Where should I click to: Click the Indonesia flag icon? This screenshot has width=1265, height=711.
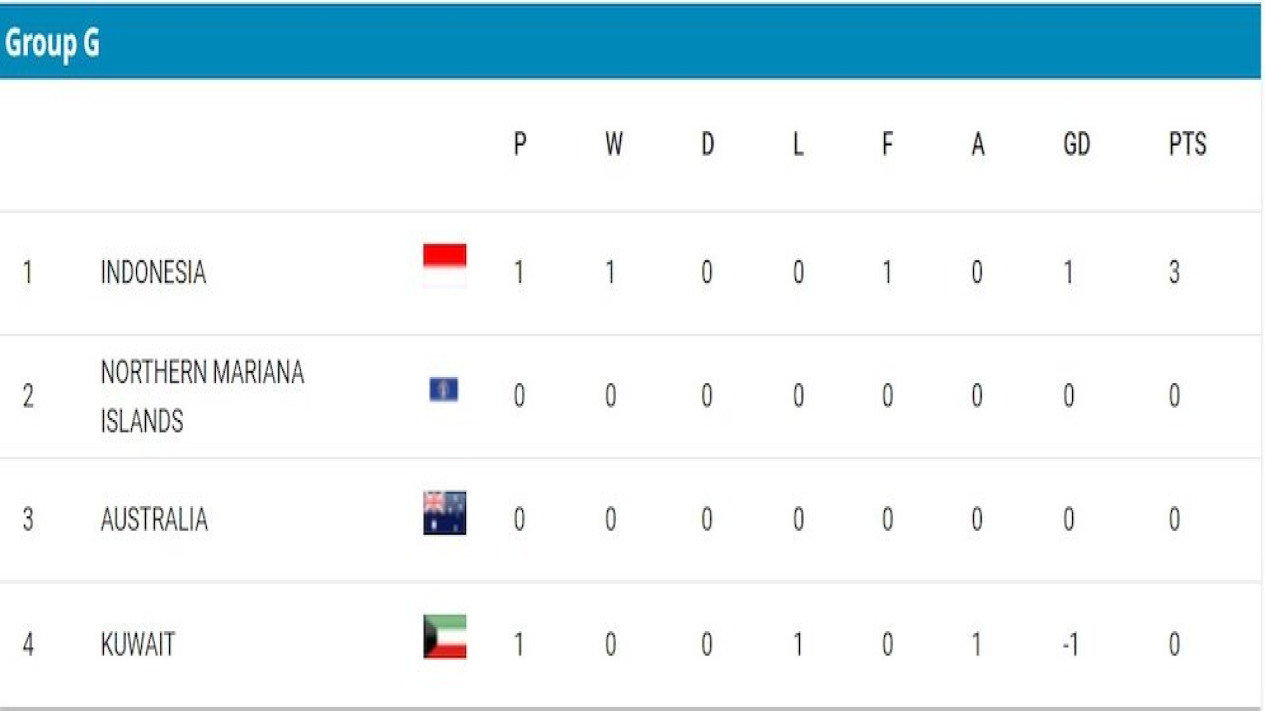coord(444,265)
